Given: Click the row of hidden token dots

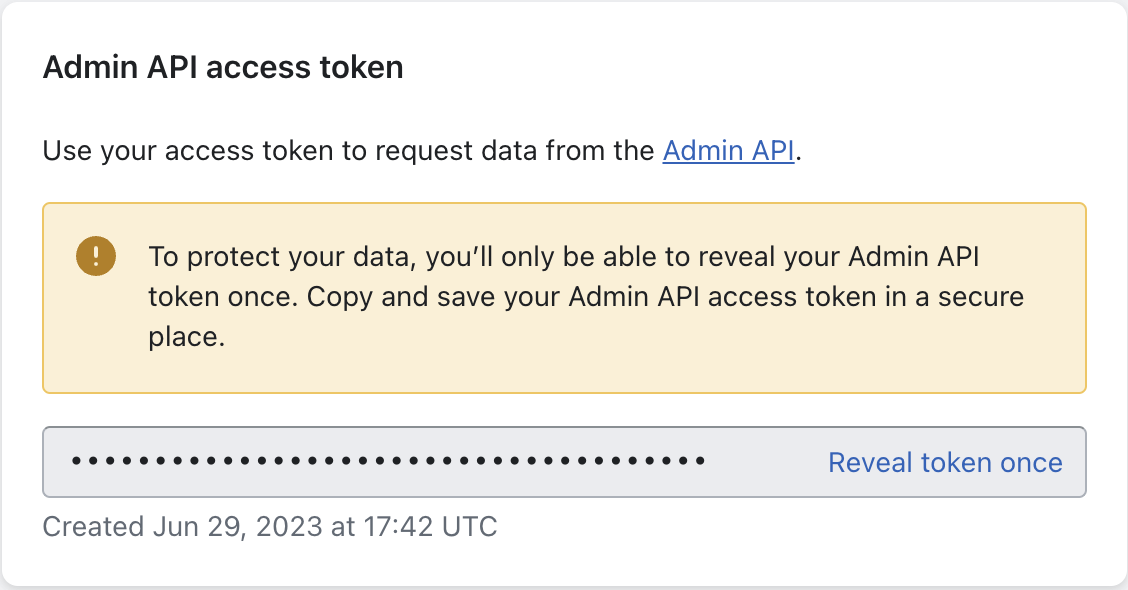Looking at the screenshot, I should pyautogui.click(x=388, y=461).
